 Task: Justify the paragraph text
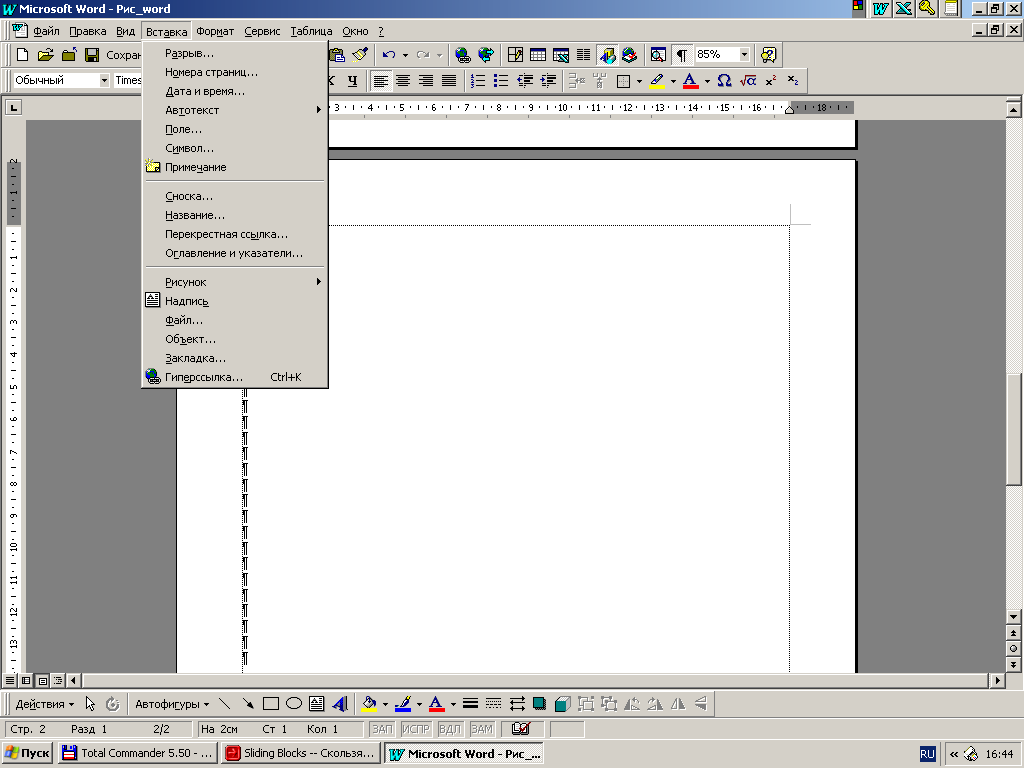tap(449, 80)
